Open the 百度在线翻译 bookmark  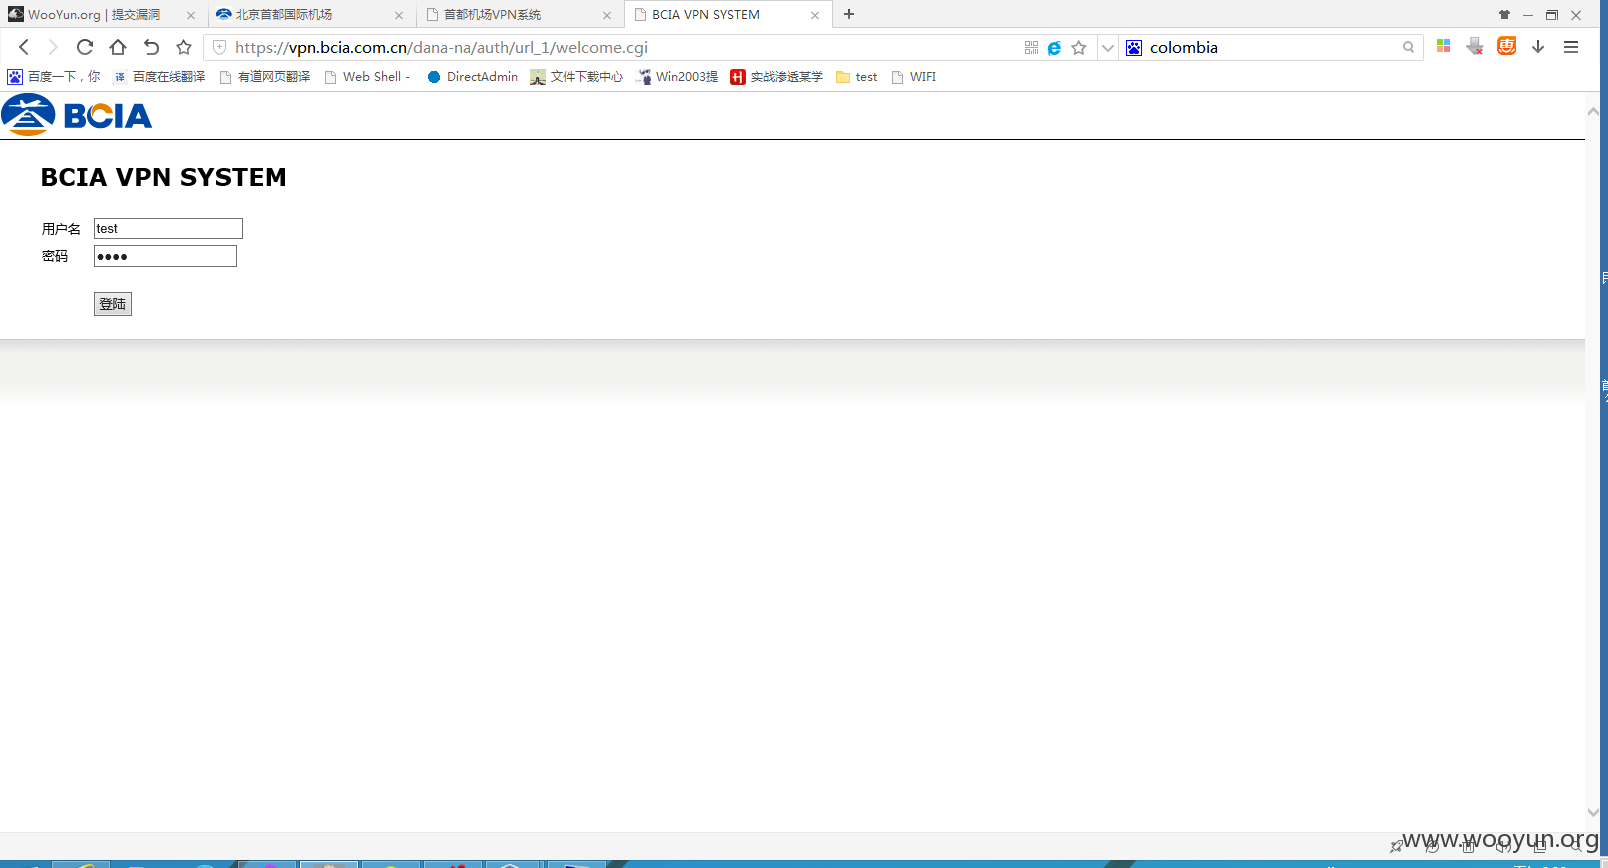(x=159, y=77)
